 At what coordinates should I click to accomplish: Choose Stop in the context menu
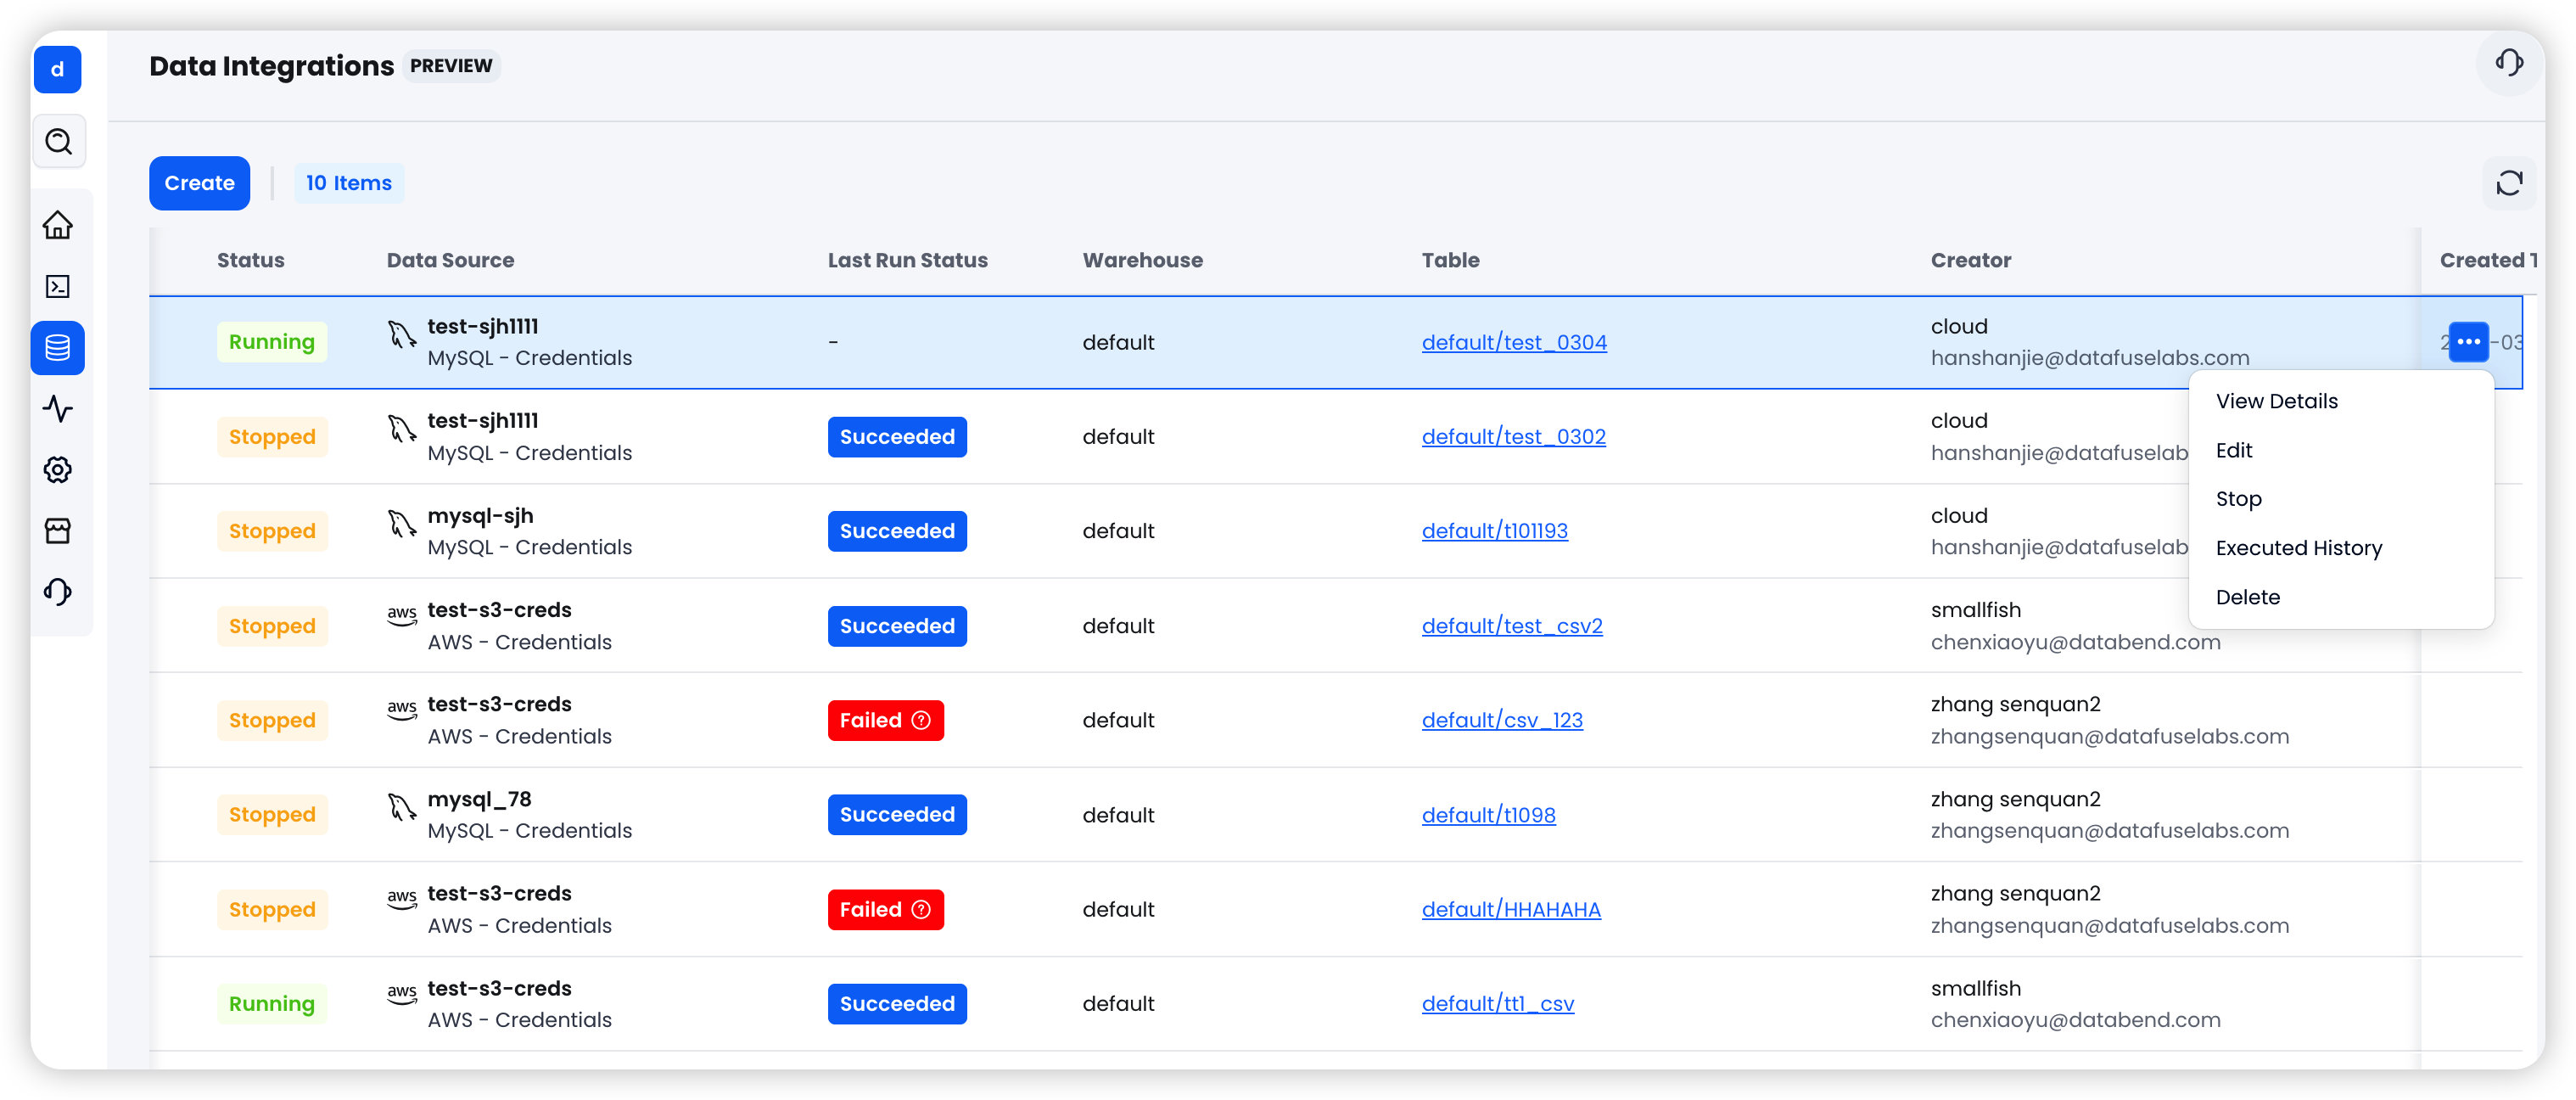coord(2238,499)
